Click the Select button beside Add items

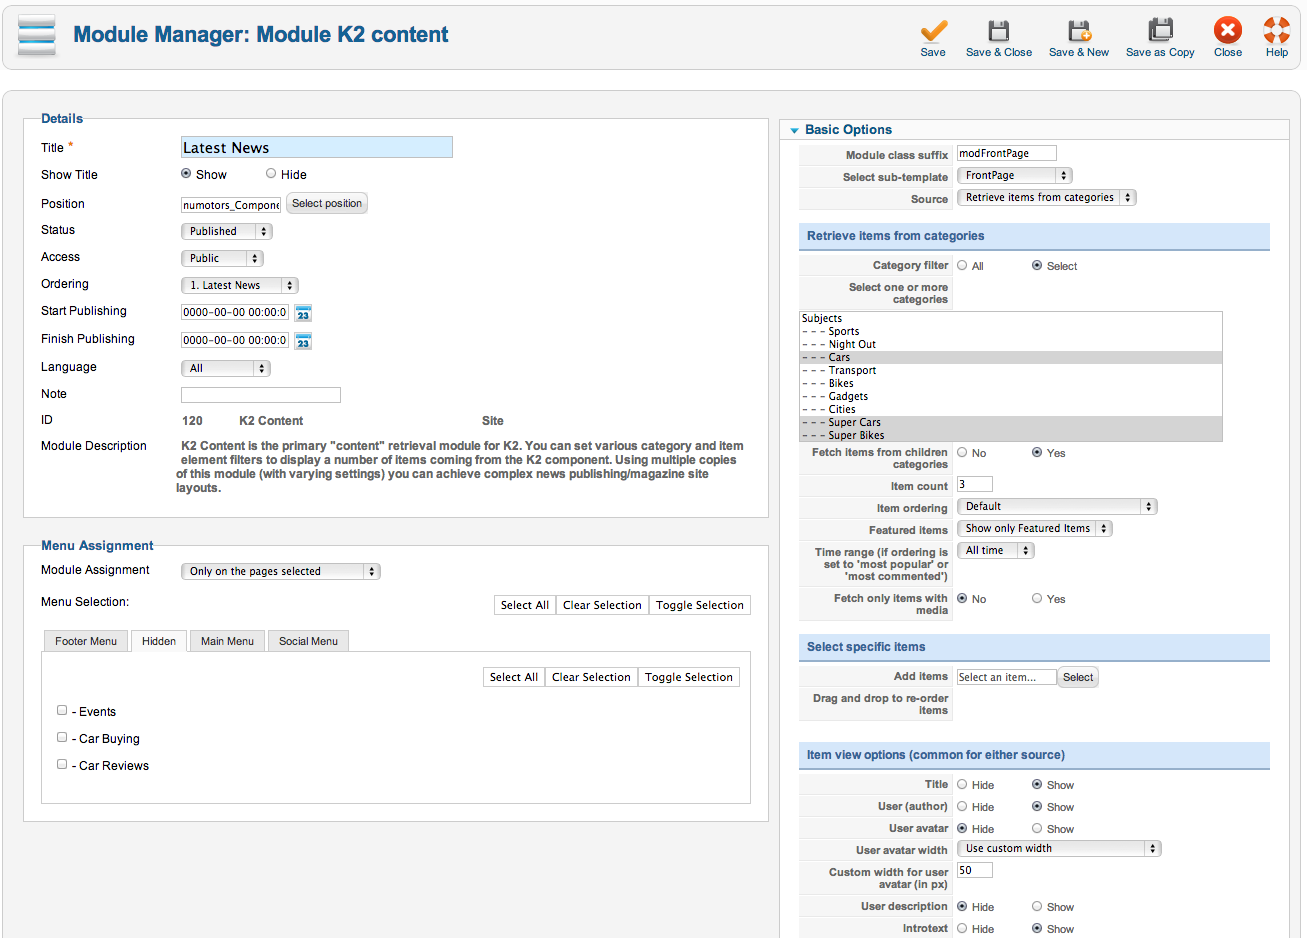(1078, 677)
